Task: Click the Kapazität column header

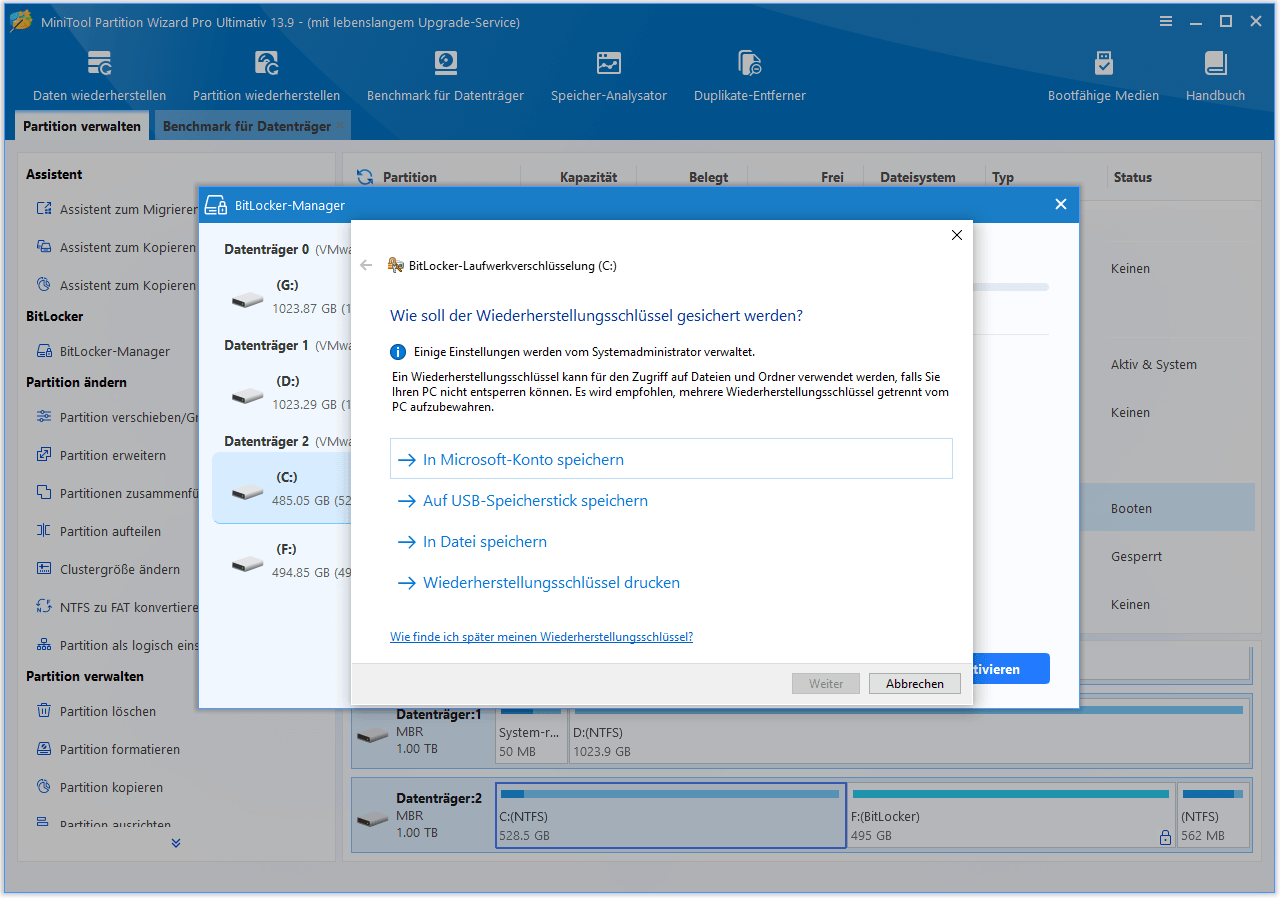Action: [588, 177]
